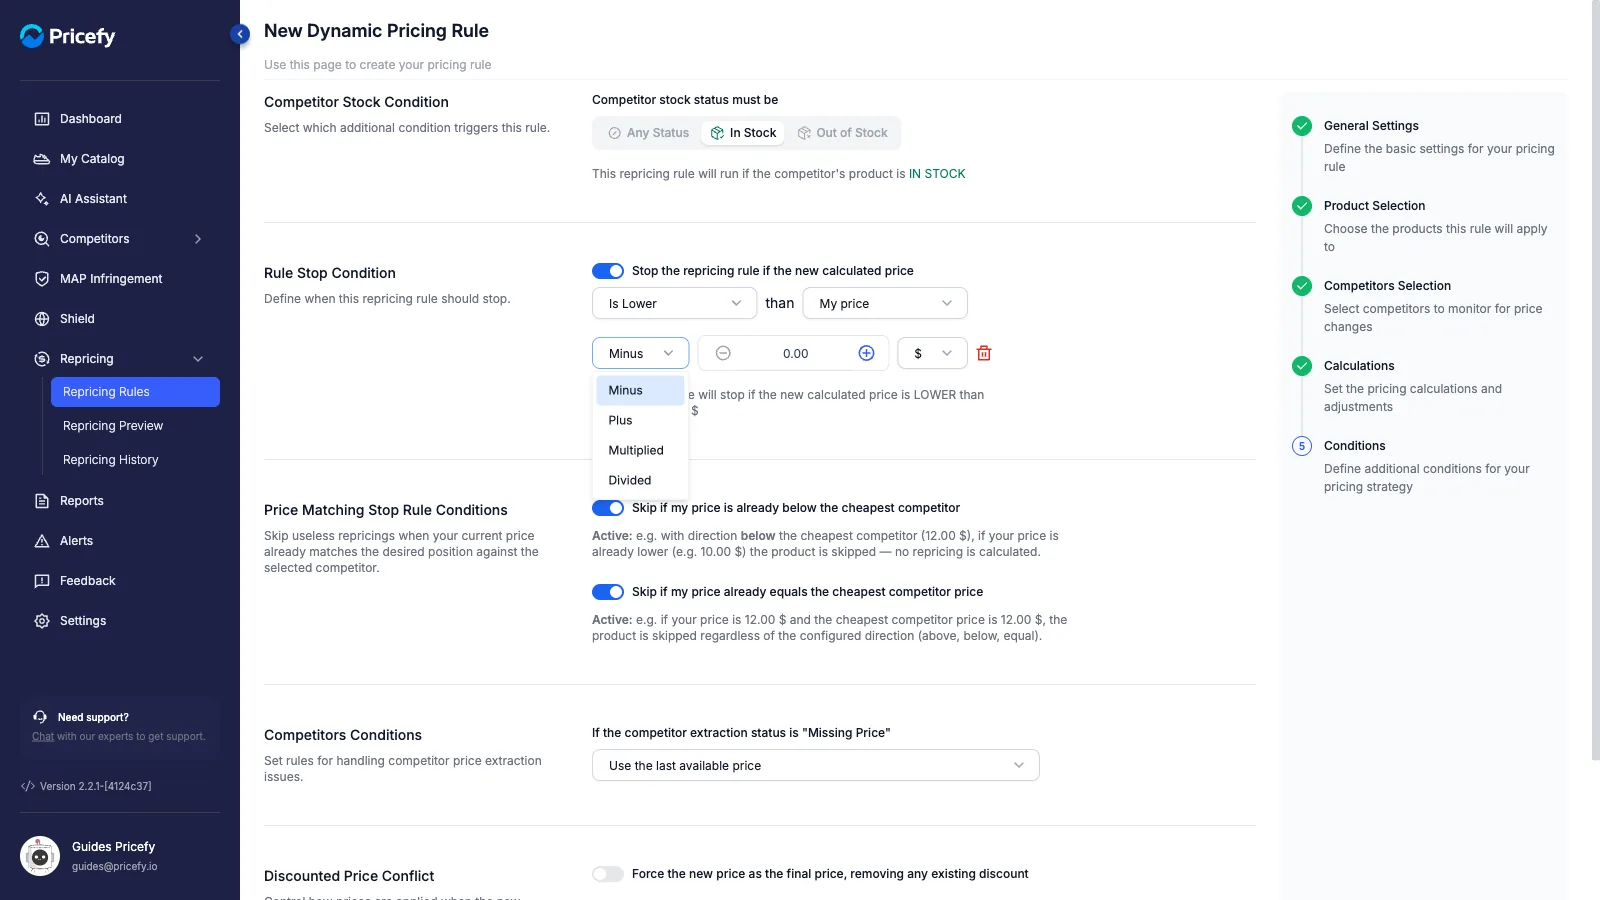Toggle skip if price below cheapest competitor
The height and width of the screenshot is (900, 1600).
point(608,508)
